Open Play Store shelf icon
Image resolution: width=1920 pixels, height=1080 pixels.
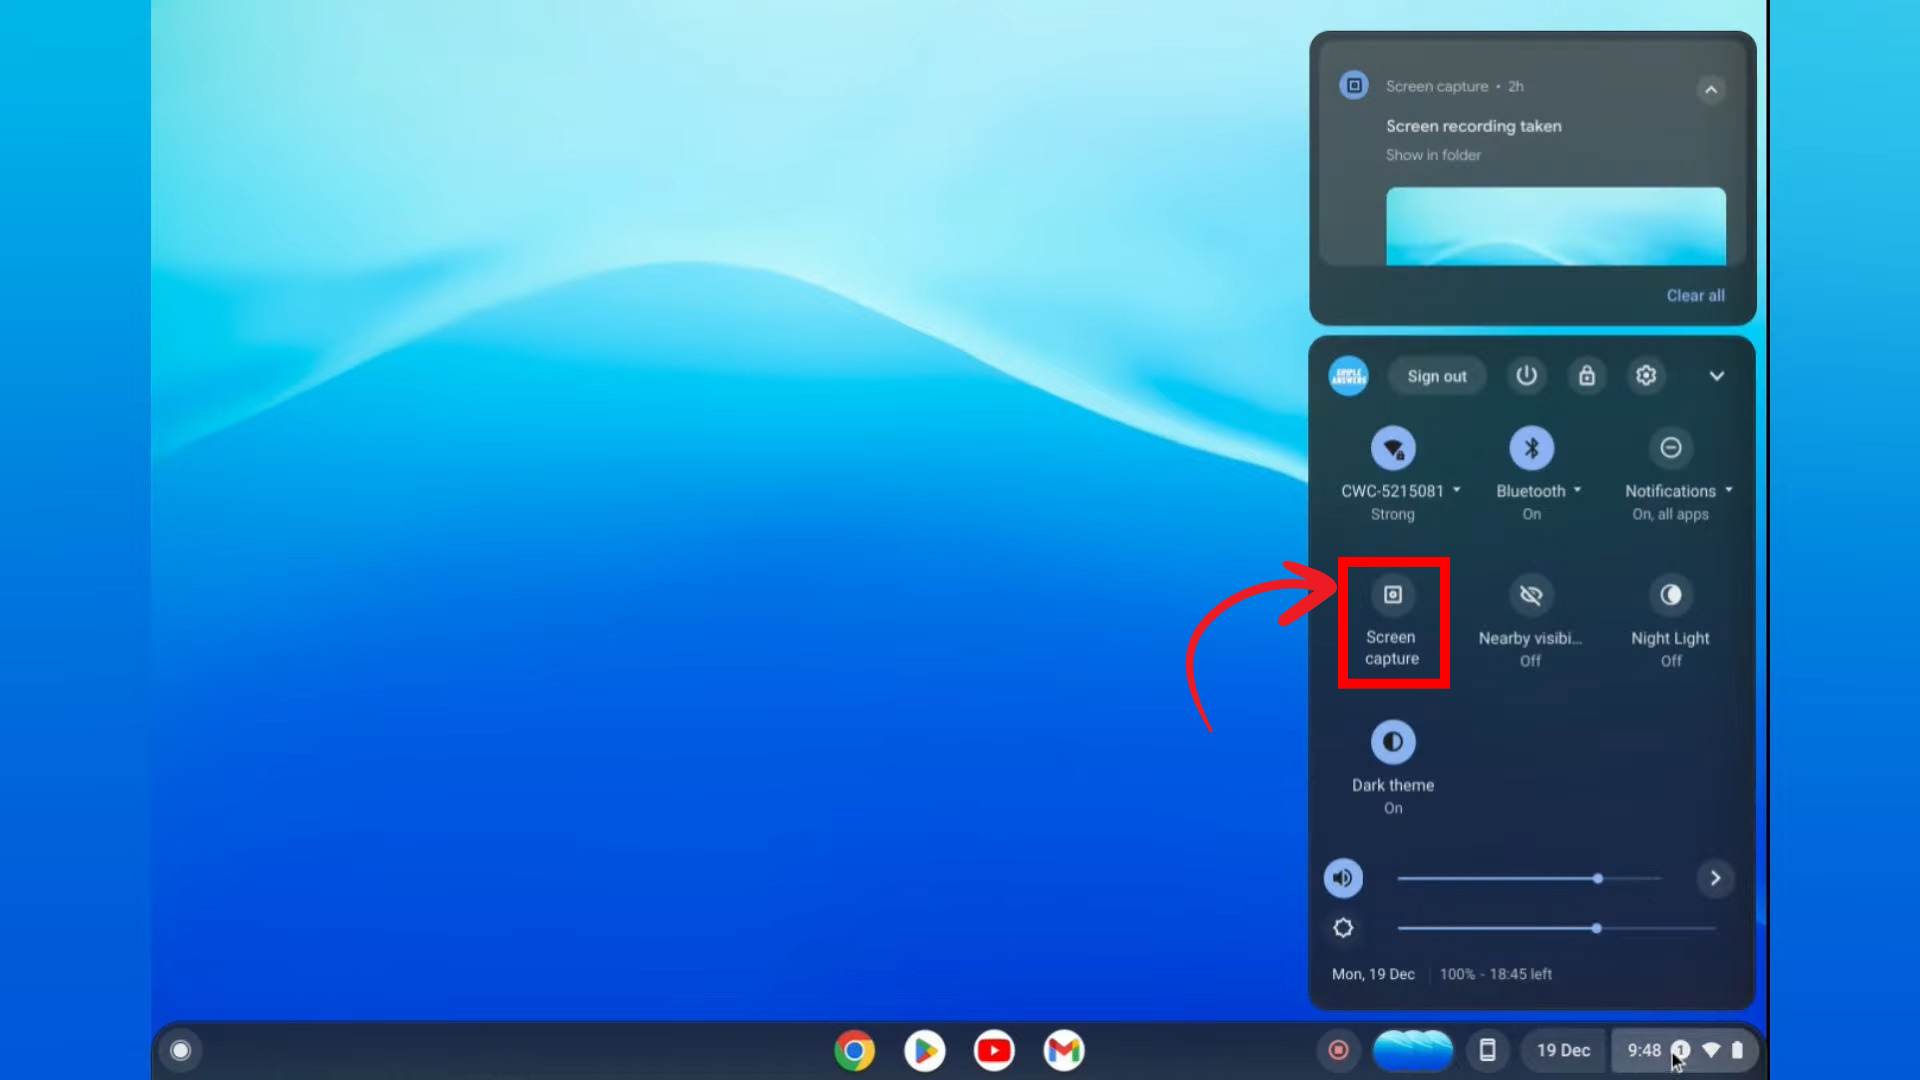click(924, 1050)
